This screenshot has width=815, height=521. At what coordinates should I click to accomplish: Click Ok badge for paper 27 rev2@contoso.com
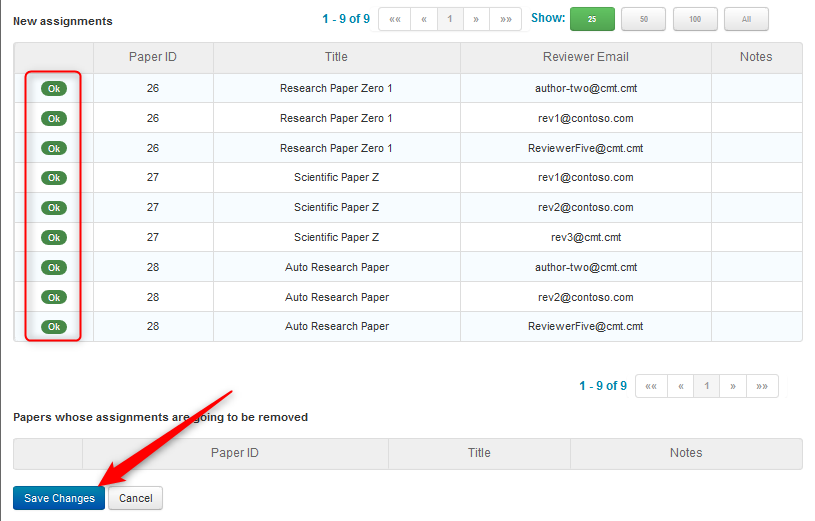click(x=54, y=208)
